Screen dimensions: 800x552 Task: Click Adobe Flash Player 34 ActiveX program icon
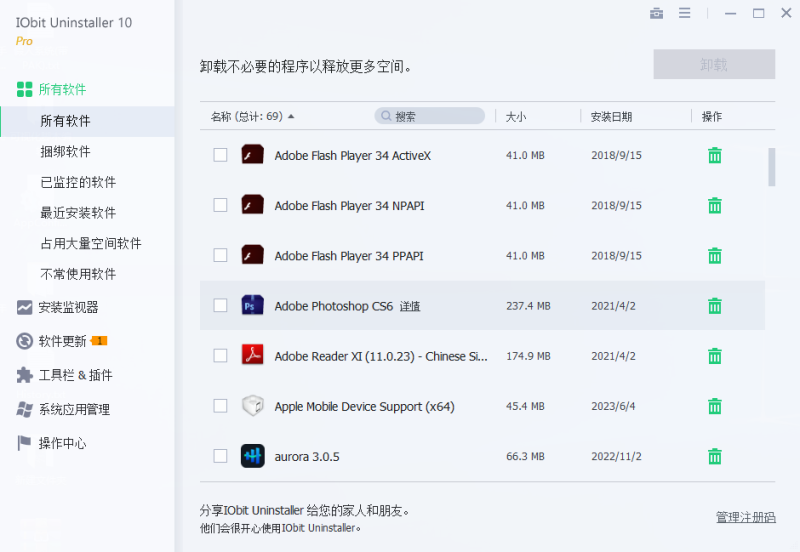point(253,155)
